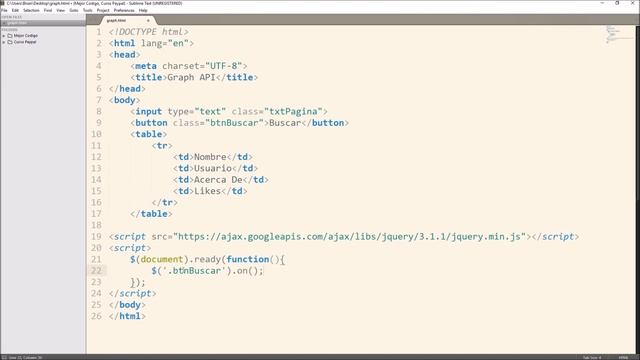Click line number 10 in the gutter
This screenshot has width=640, height=360.
point(96,134)
